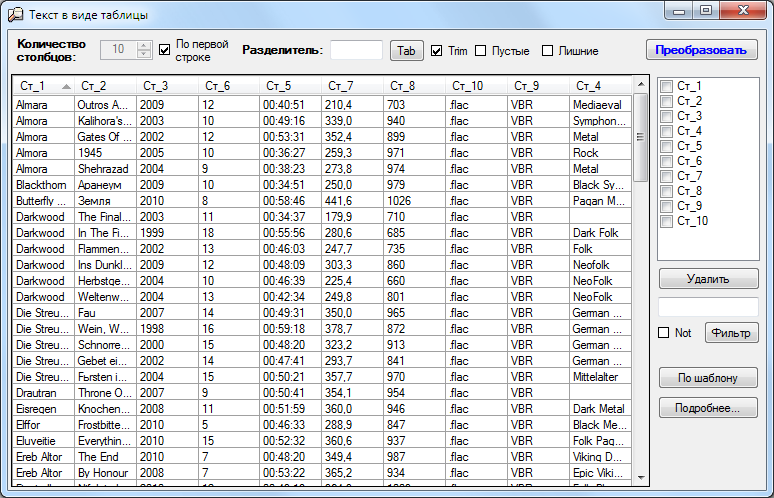Select the 'Almara' cell
Image resolution: width=774 pixels, height=498 pixels.
(44, 105)
